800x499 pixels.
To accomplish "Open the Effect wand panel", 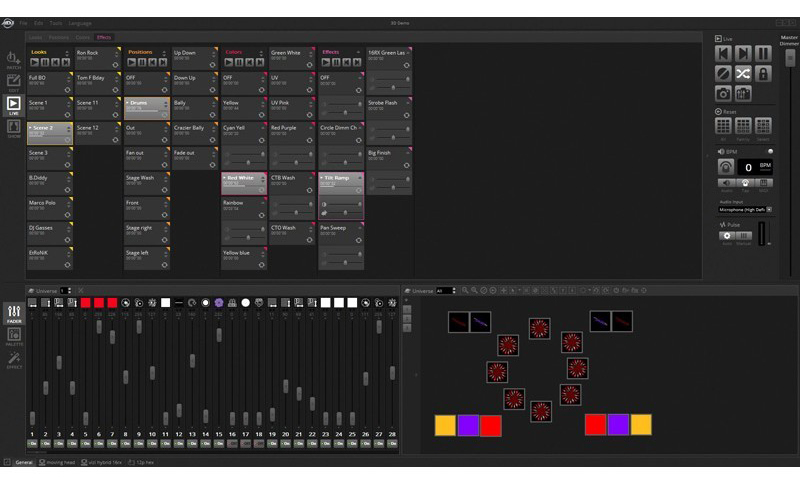I will [14, 359].
